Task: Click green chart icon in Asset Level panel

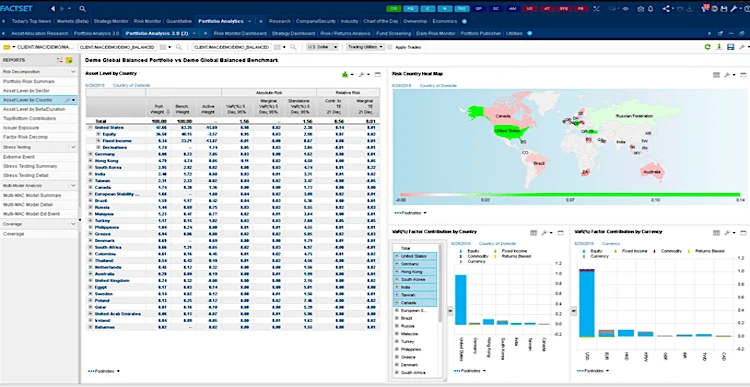Action: pos(345,74)
